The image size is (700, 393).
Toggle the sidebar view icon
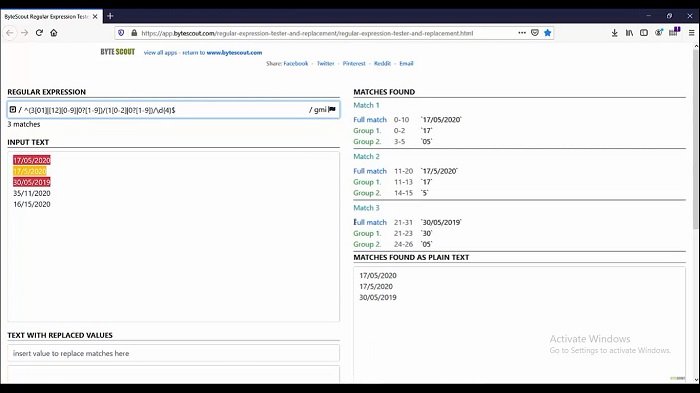point(644,33)
